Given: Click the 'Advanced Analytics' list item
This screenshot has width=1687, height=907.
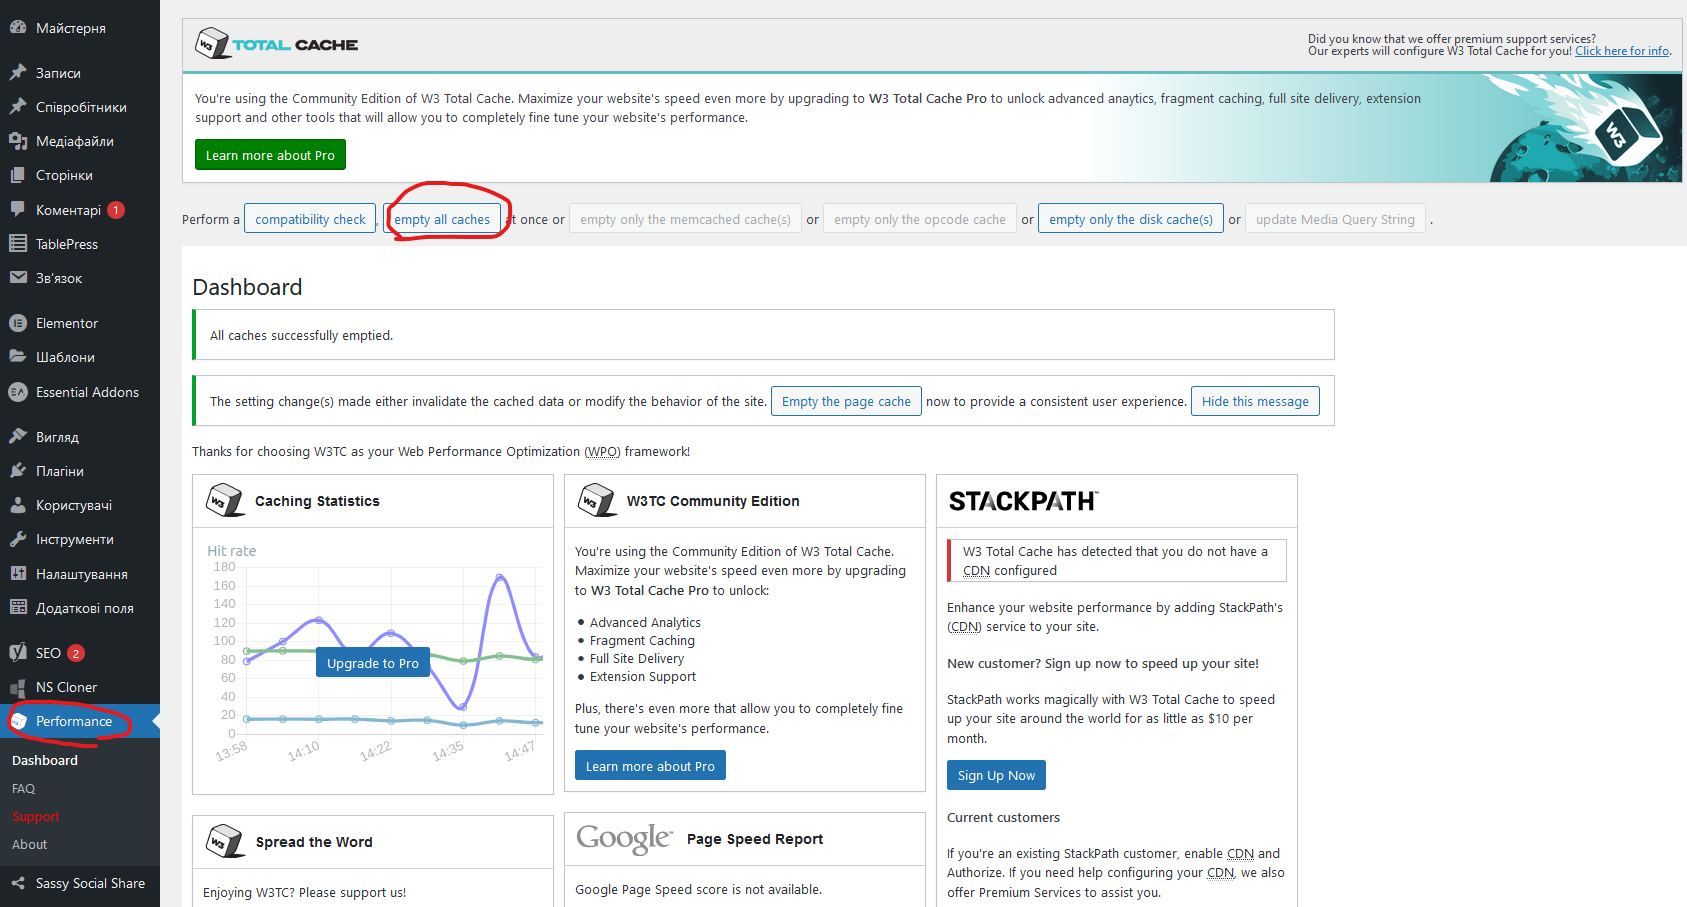Looking at the screenshot, I should tap(645, 622).
